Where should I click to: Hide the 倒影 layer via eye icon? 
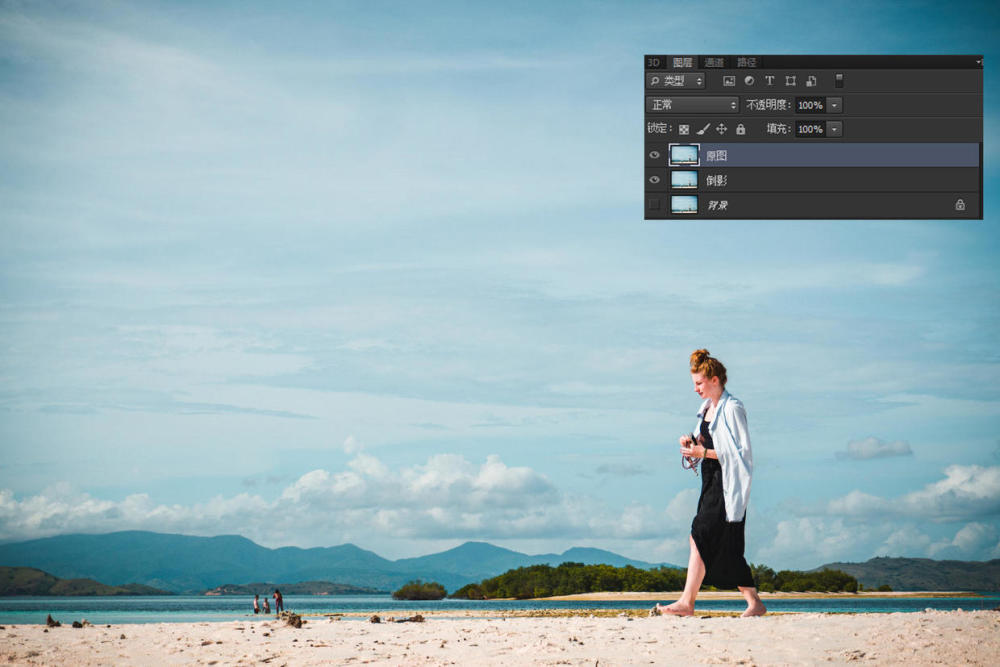pos(654,180)
